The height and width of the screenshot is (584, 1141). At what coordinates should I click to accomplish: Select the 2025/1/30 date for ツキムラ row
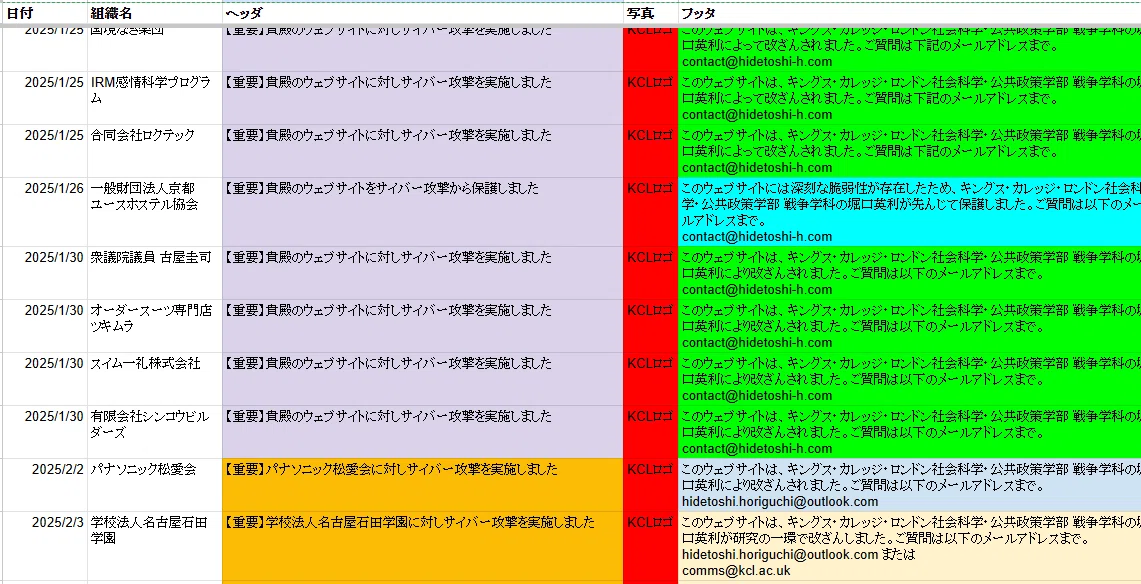44,327
